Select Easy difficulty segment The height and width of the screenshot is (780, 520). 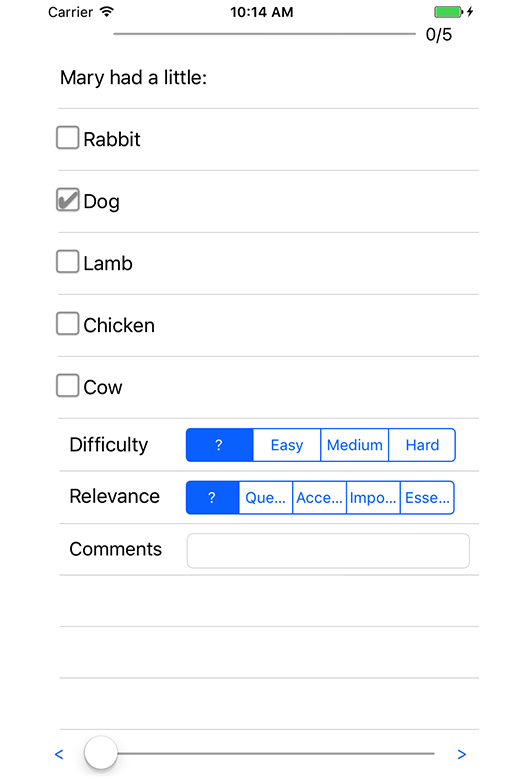[287, 445]
